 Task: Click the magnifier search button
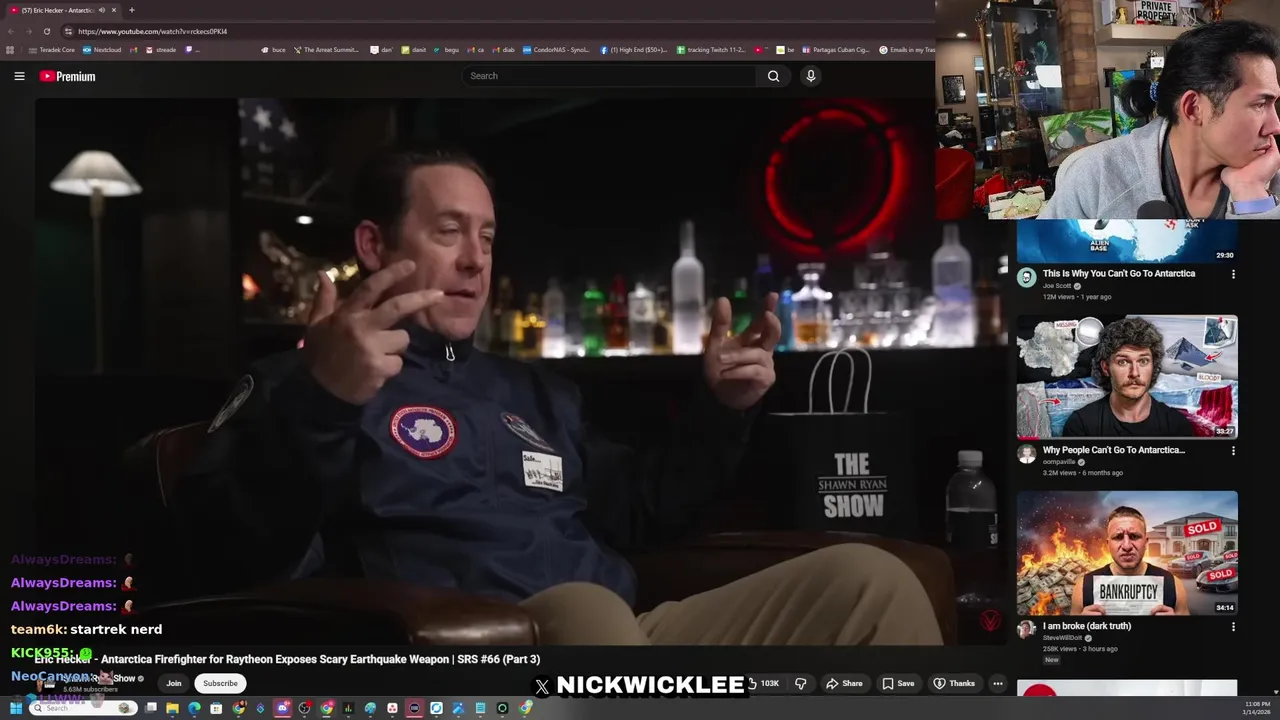click(x=773, y=76)
